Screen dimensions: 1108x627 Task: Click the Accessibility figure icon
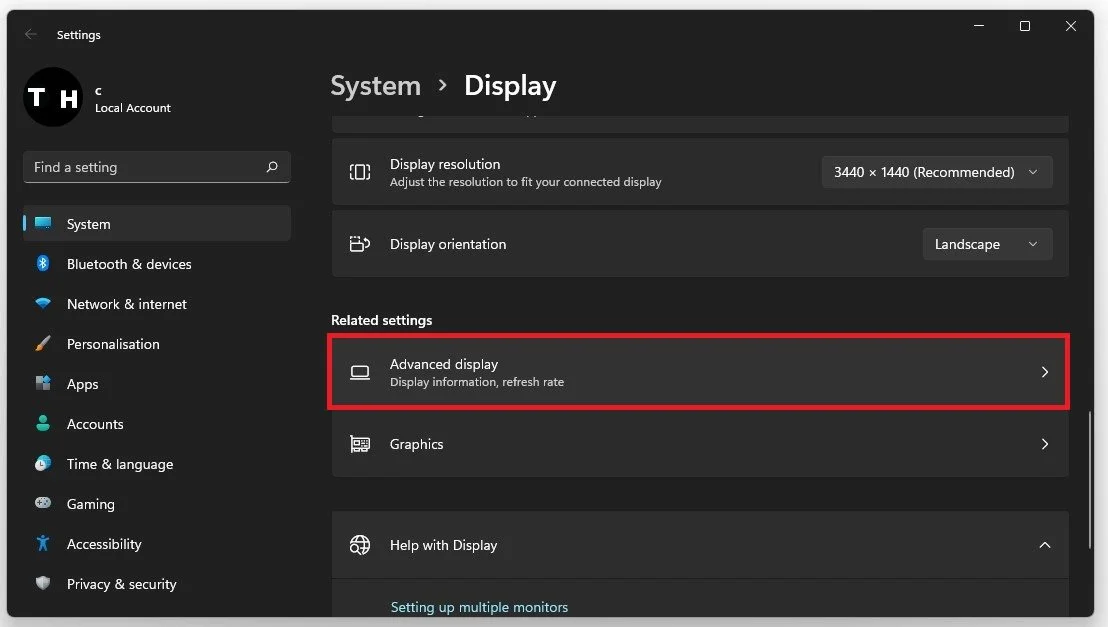pyautogui.click(x=43, y=544)
